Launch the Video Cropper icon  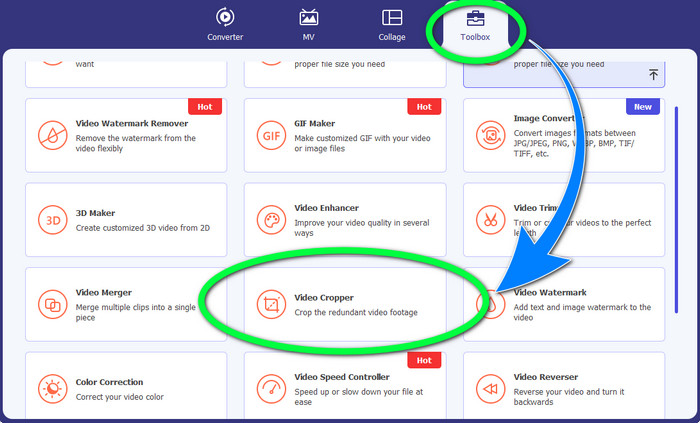[270, 304]
